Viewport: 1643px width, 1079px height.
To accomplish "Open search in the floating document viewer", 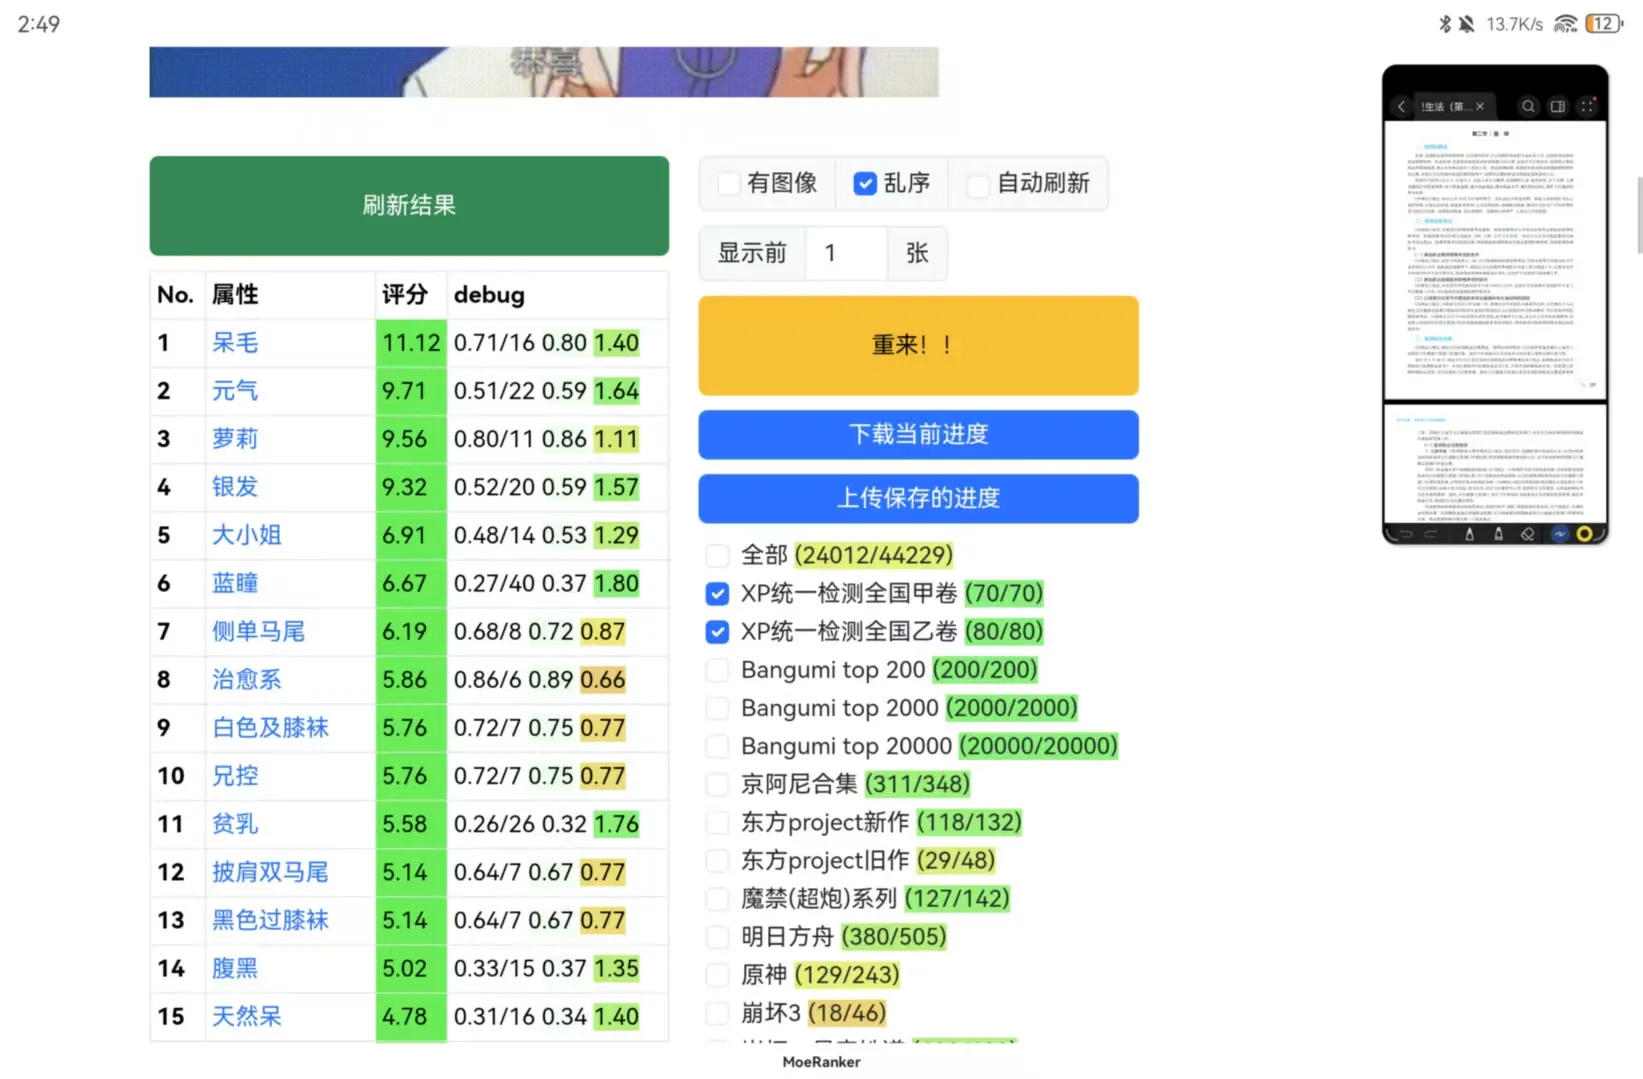I will point(1528,106).
